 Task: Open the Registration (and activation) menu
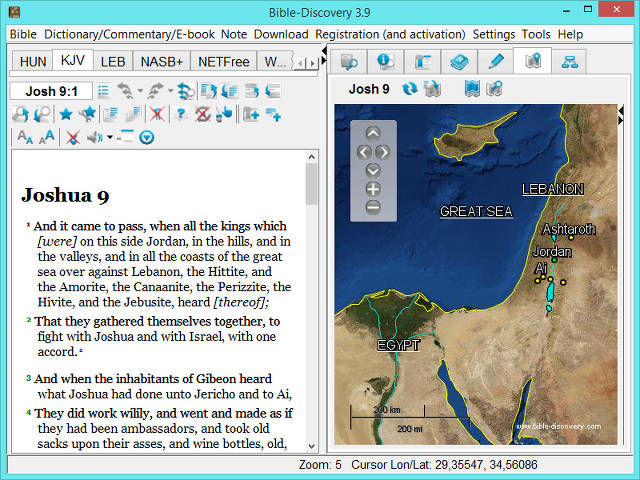point(390,34)
